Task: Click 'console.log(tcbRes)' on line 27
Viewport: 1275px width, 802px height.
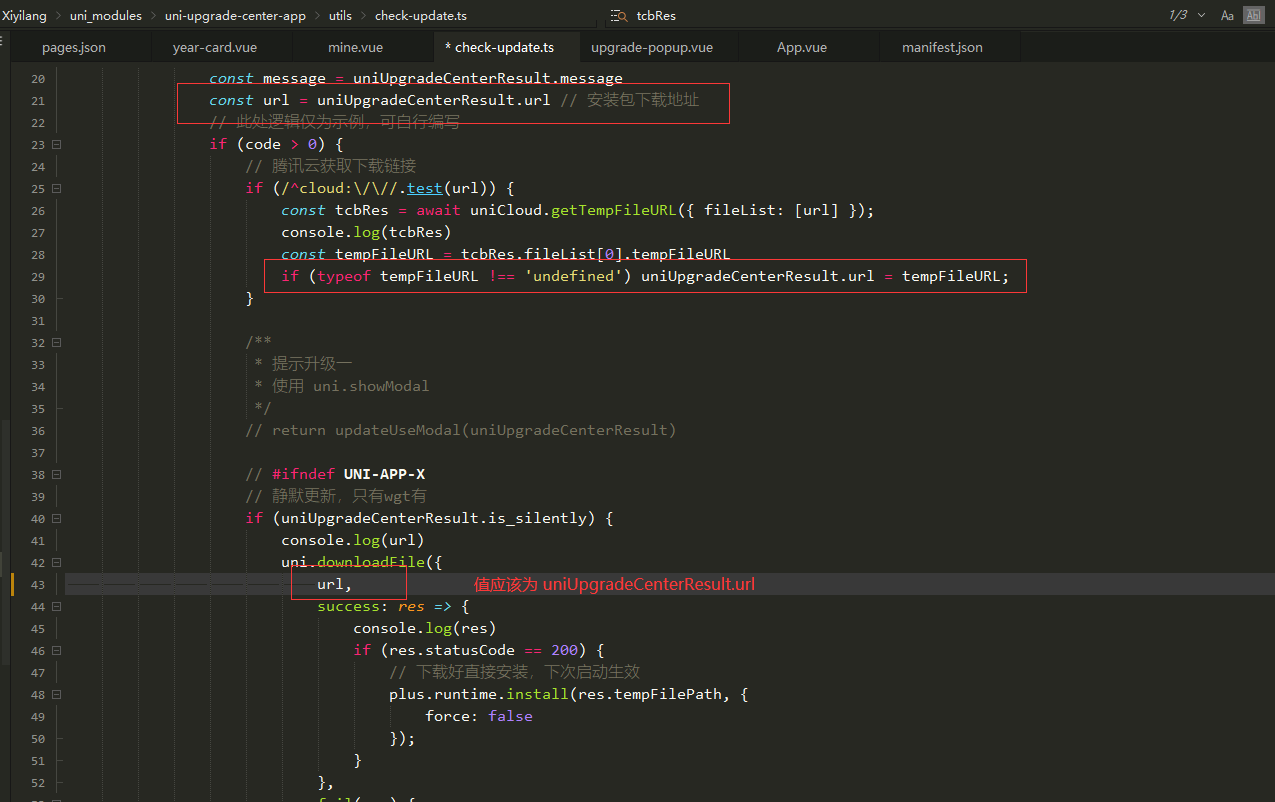Action: (x=366, y=232)
